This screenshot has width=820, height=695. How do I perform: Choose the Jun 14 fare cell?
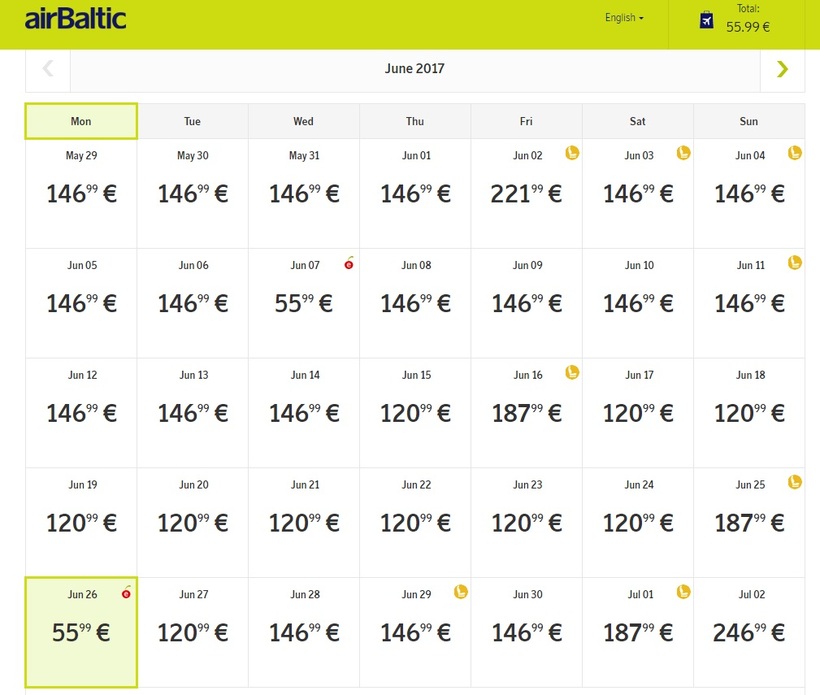click(304, 413)
